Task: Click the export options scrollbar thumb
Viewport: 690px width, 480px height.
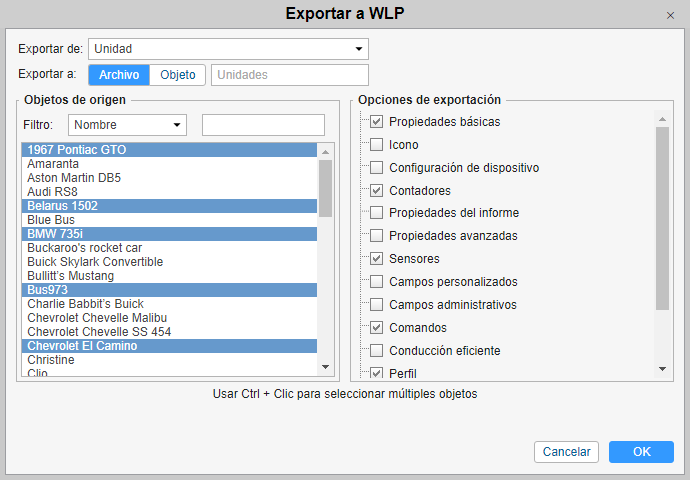Action: pyautogui.click(x=662, y=219)
